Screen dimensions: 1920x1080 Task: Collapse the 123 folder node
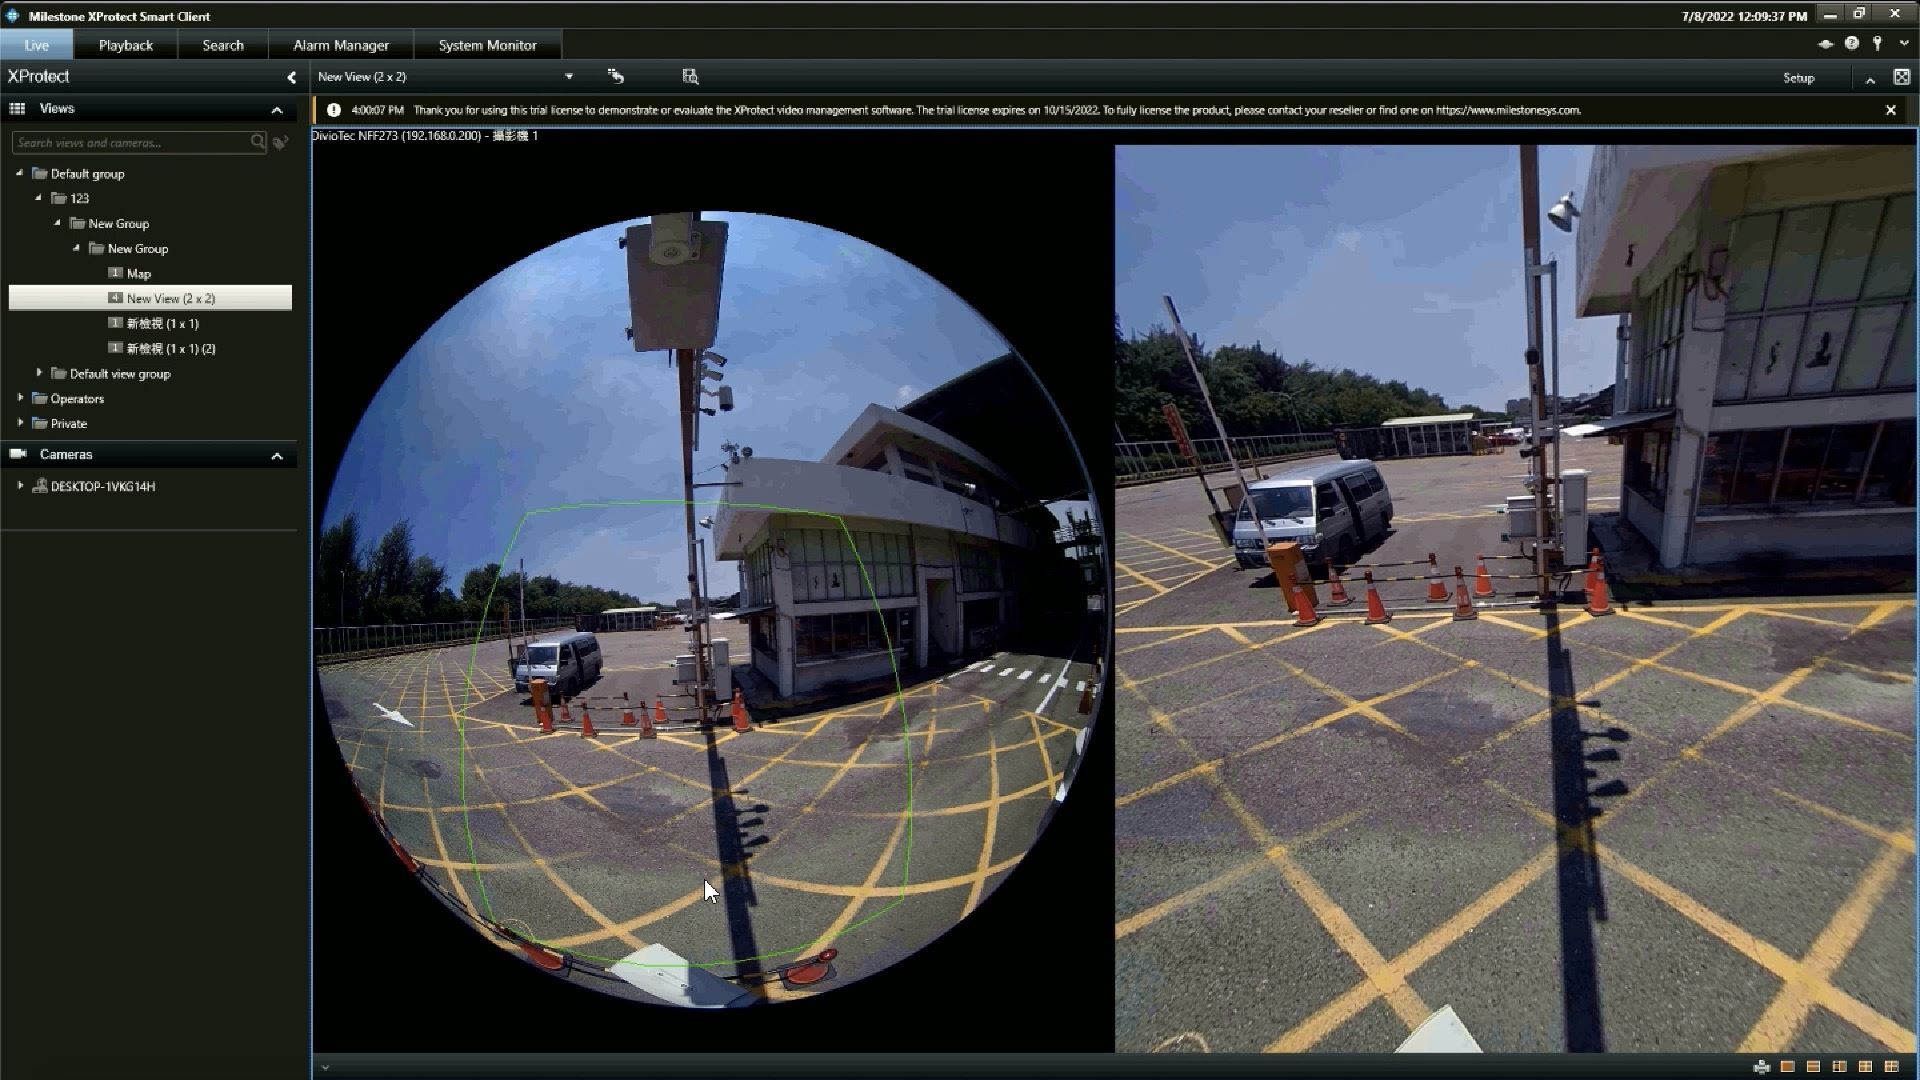pyautogui.click(x=38, y=198)
